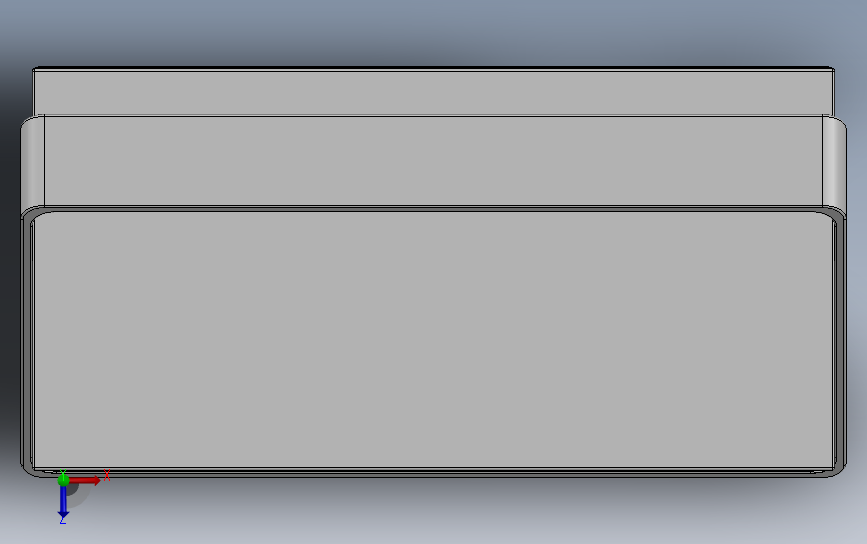This screenshot has width=867, height=544.
Task: Click the blue Z axis arrow
Action: [x=63, y=502]
